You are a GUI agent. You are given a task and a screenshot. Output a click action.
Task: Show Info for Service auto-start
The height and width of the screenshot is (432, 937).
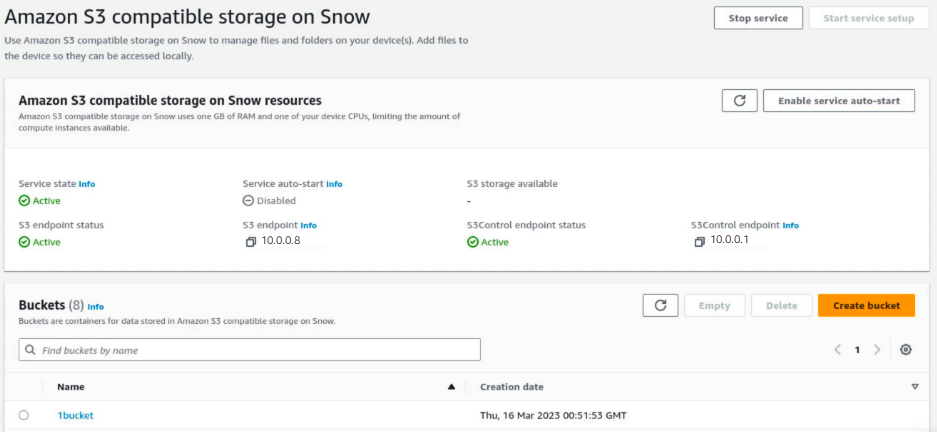click(x=334, y=184)
